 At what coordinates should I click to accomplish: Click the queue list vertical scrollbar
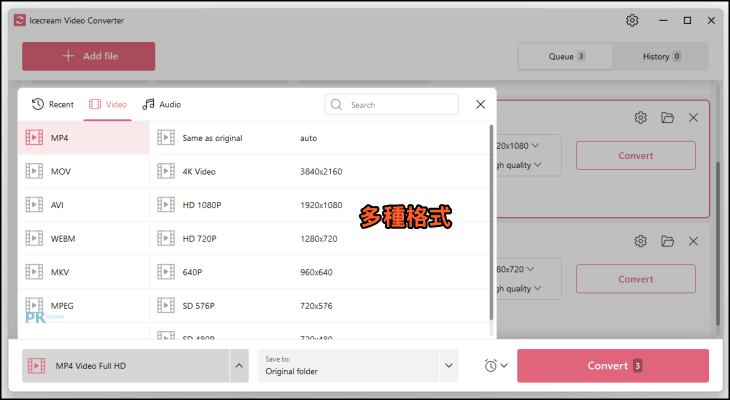pyautogui.click(x=717, y=243)
